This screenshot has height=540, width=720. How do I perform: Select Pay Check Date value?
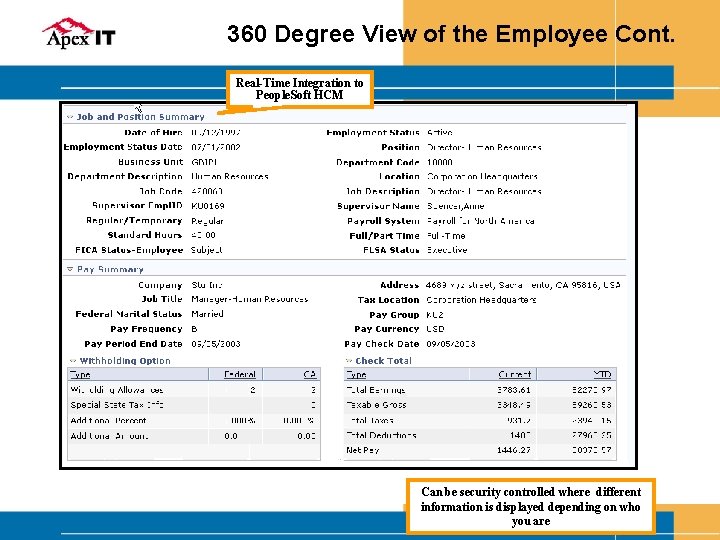(x=450, y=344)
